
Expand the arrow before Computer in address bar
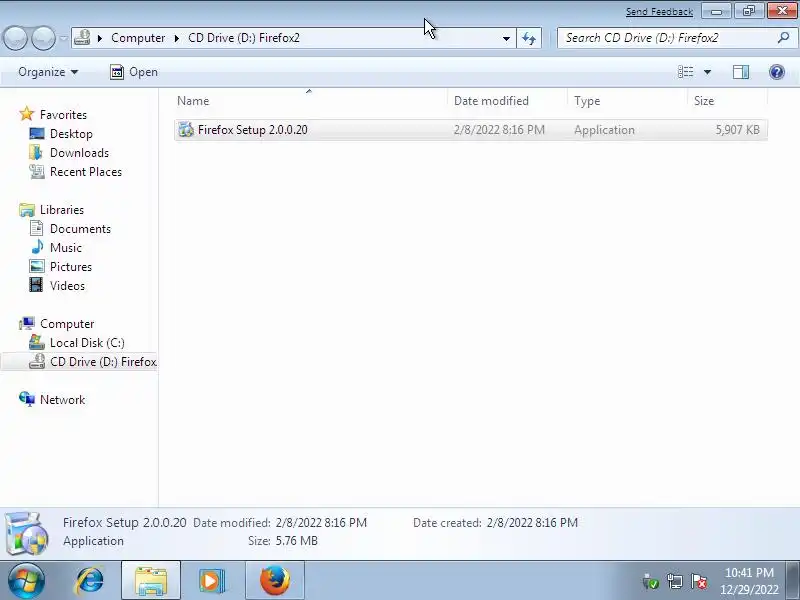coord(100,38)
